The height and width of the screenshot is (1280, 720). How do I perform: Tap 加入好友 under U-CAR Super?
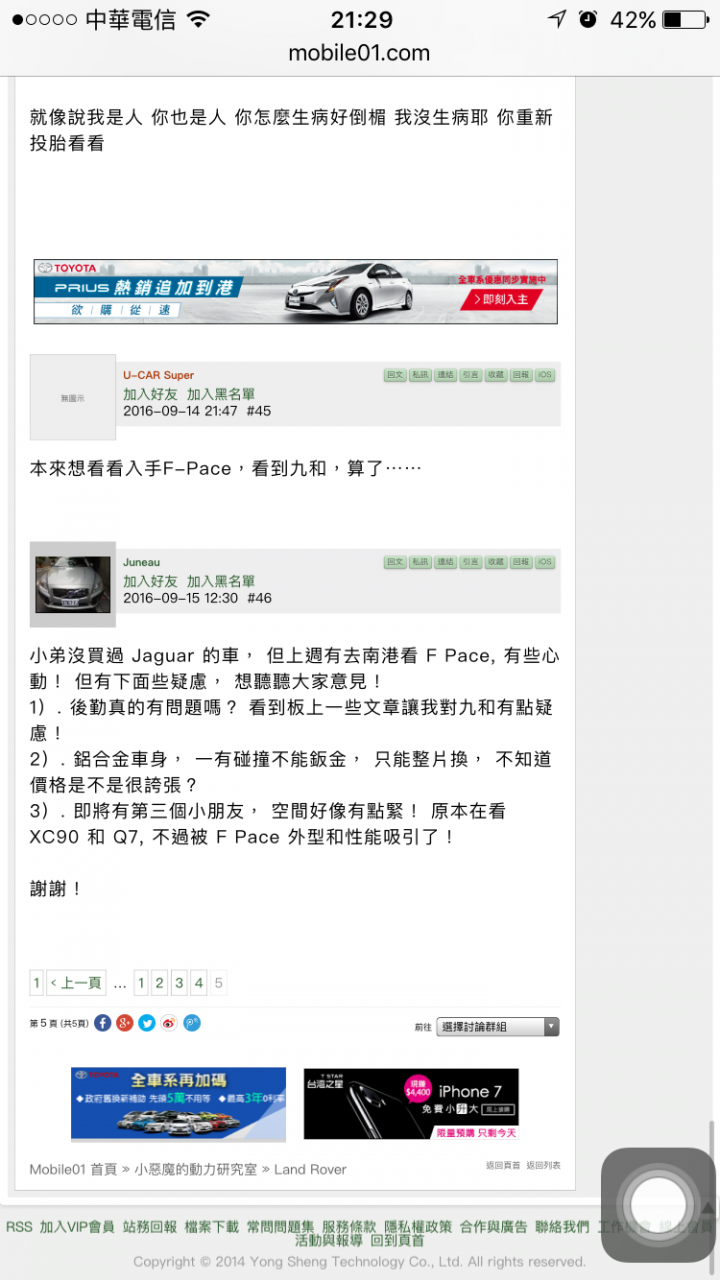click(150, 394)
